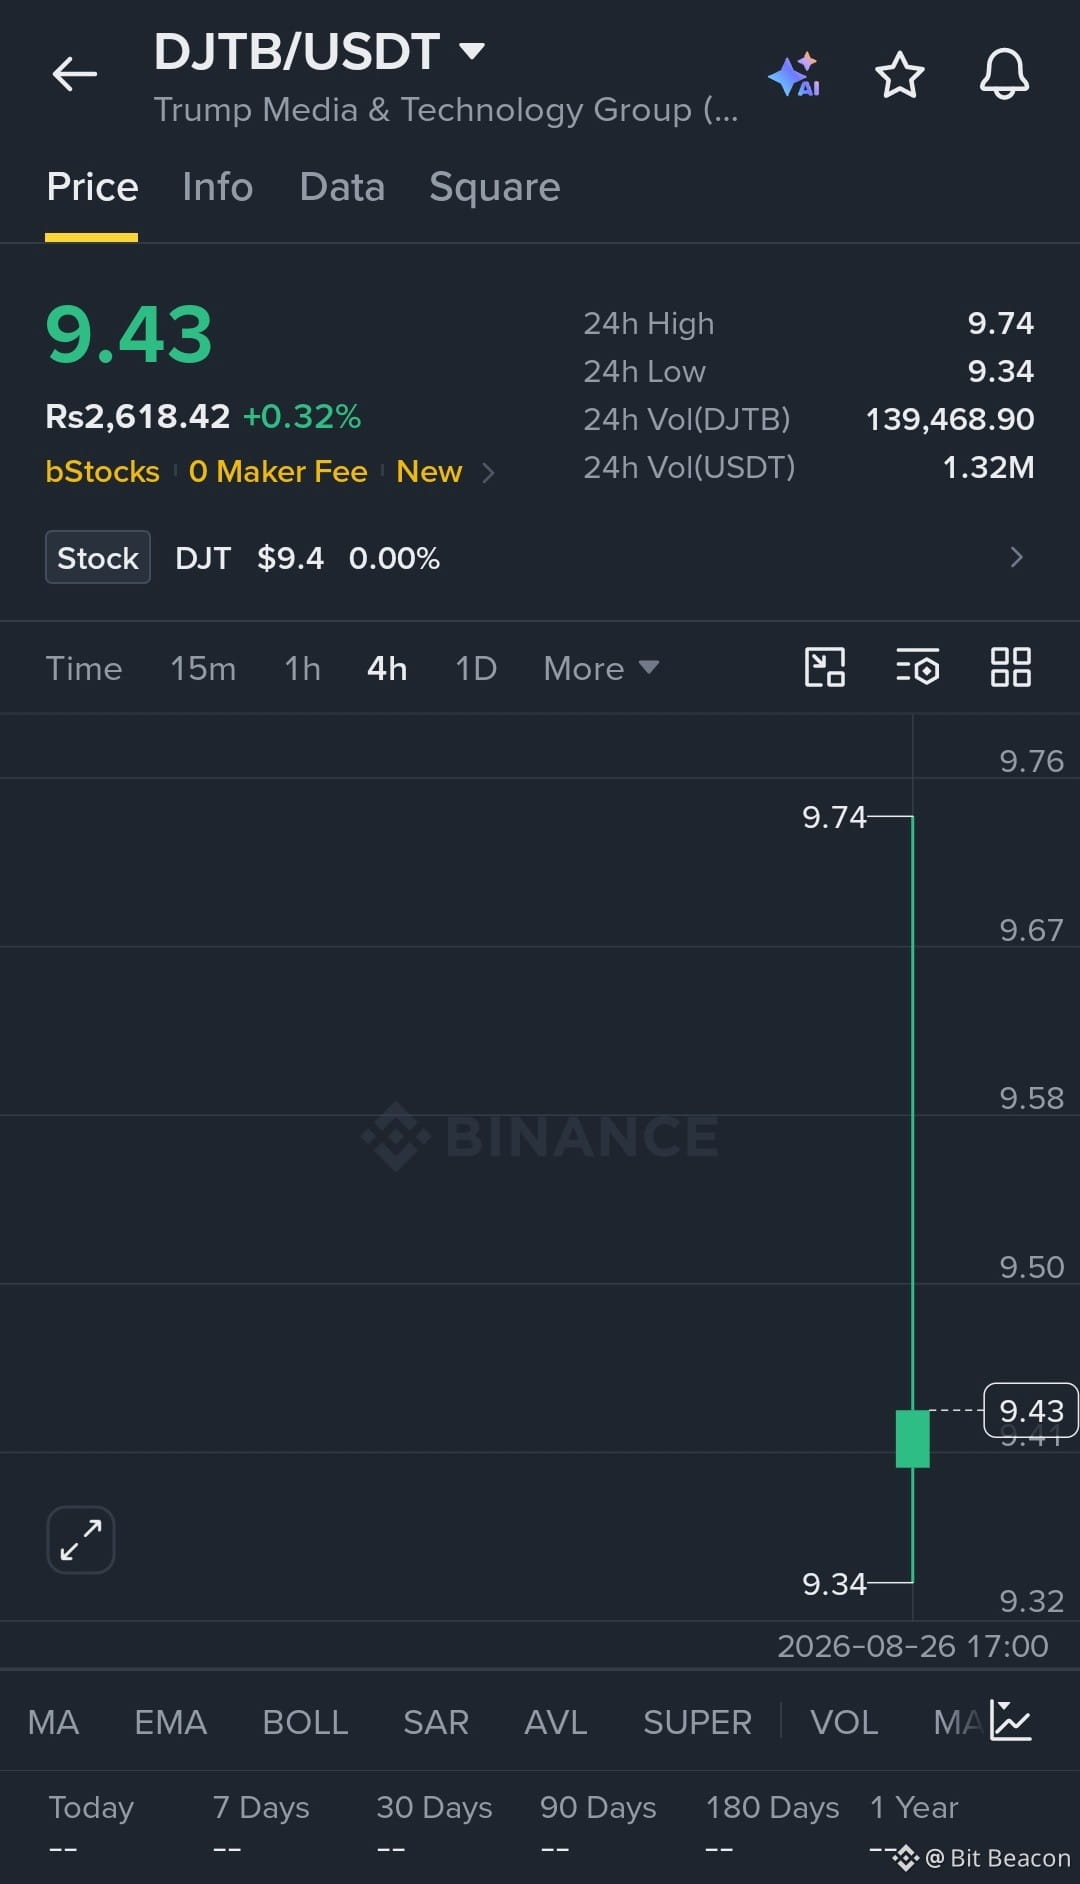
Task: Tap the 9.43 current price tag
Action: click(1031, 1410)
